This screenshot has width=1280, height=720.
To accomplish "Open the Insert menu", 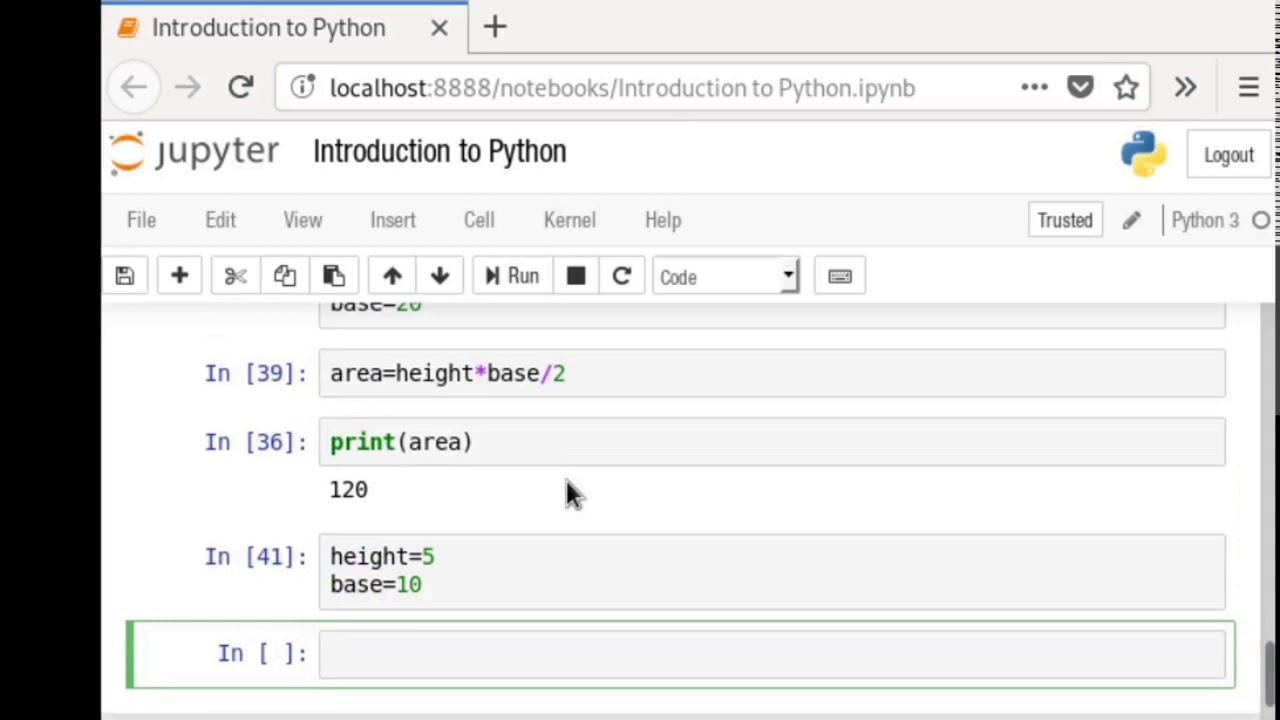I will click(x=393, y=220).
